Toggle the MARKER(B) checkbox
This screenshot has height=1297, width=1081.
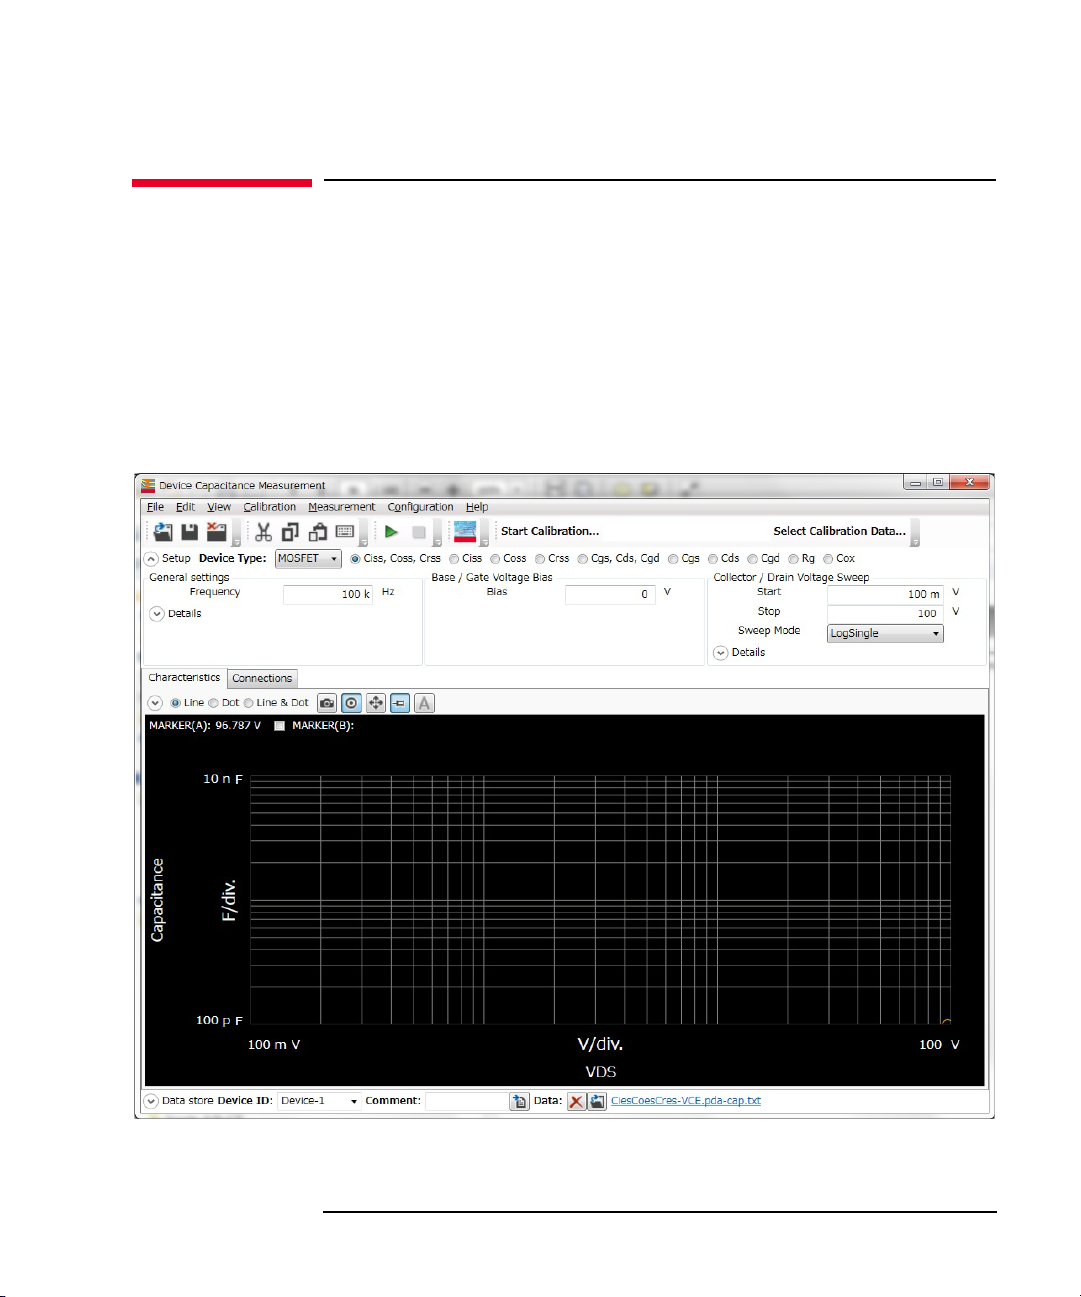pos(279,726)
